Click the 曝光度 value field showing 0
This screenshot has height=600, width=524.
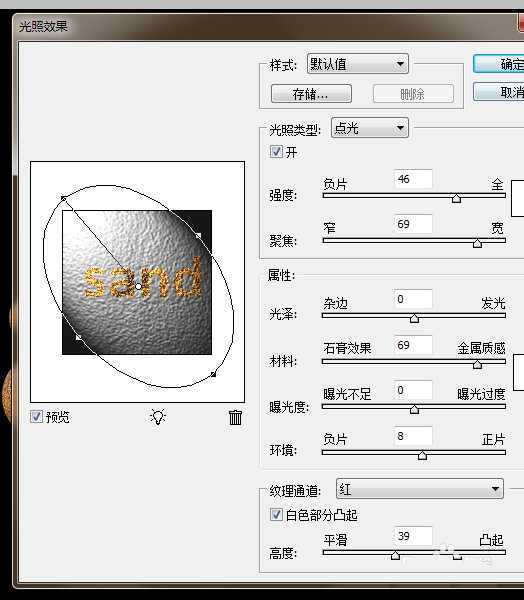tap(413, 390)
